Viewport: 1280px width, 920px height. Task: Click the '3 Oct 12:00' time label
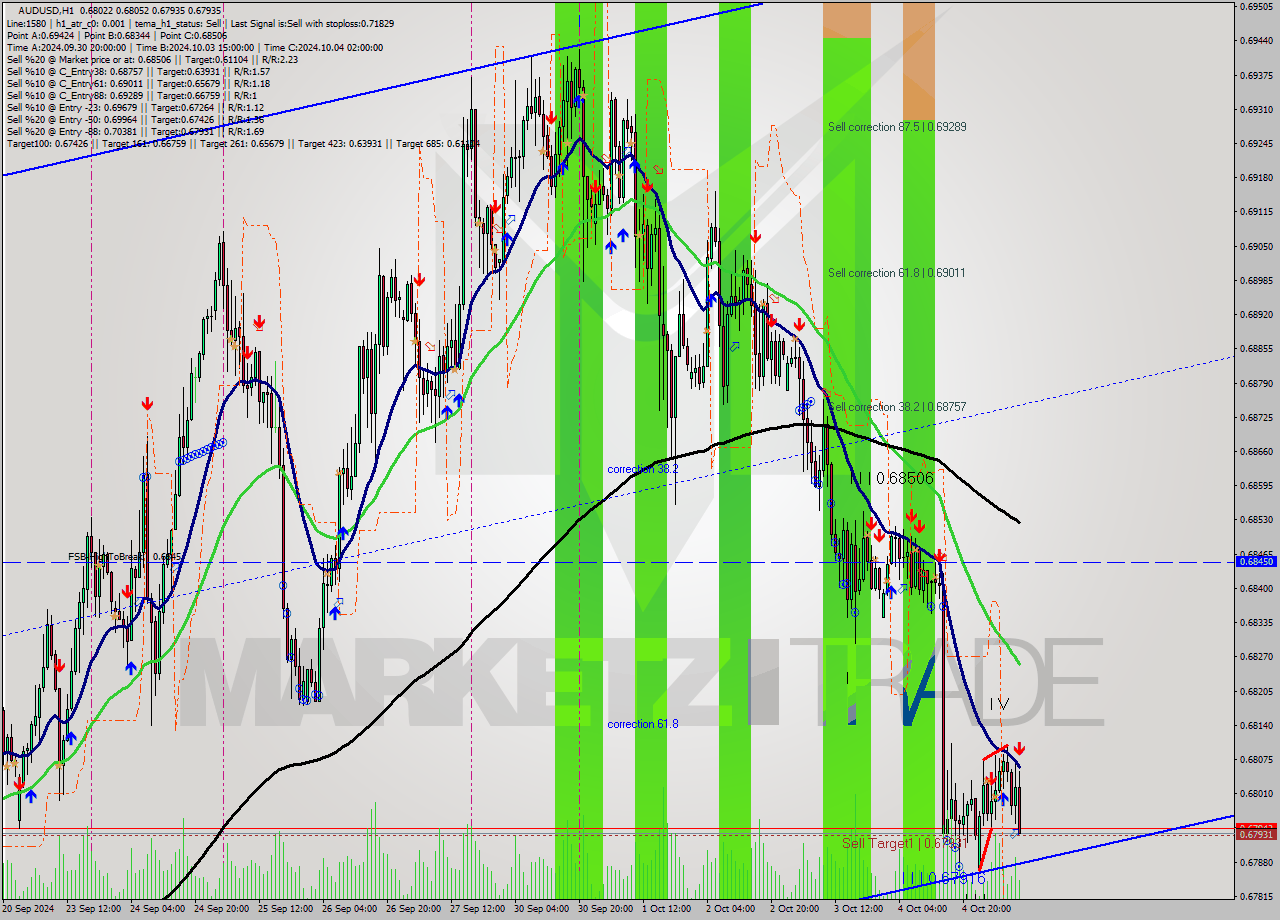(x=858, y=909)
